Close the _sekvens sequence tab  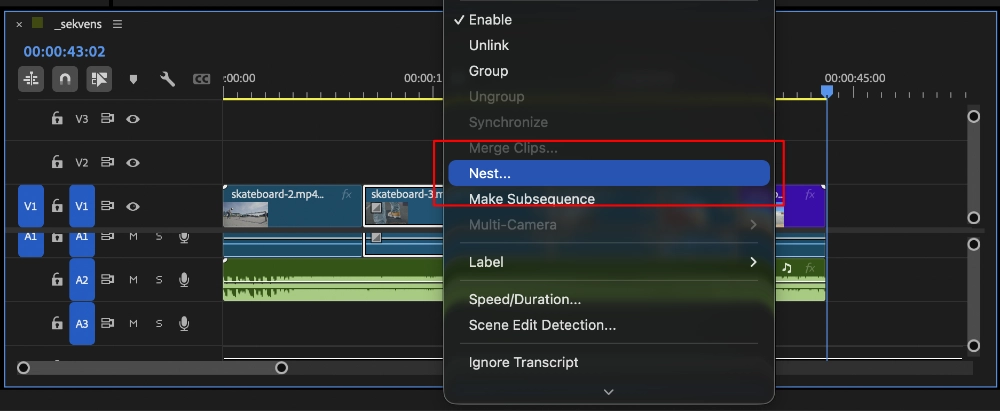(x=19, y=24)
